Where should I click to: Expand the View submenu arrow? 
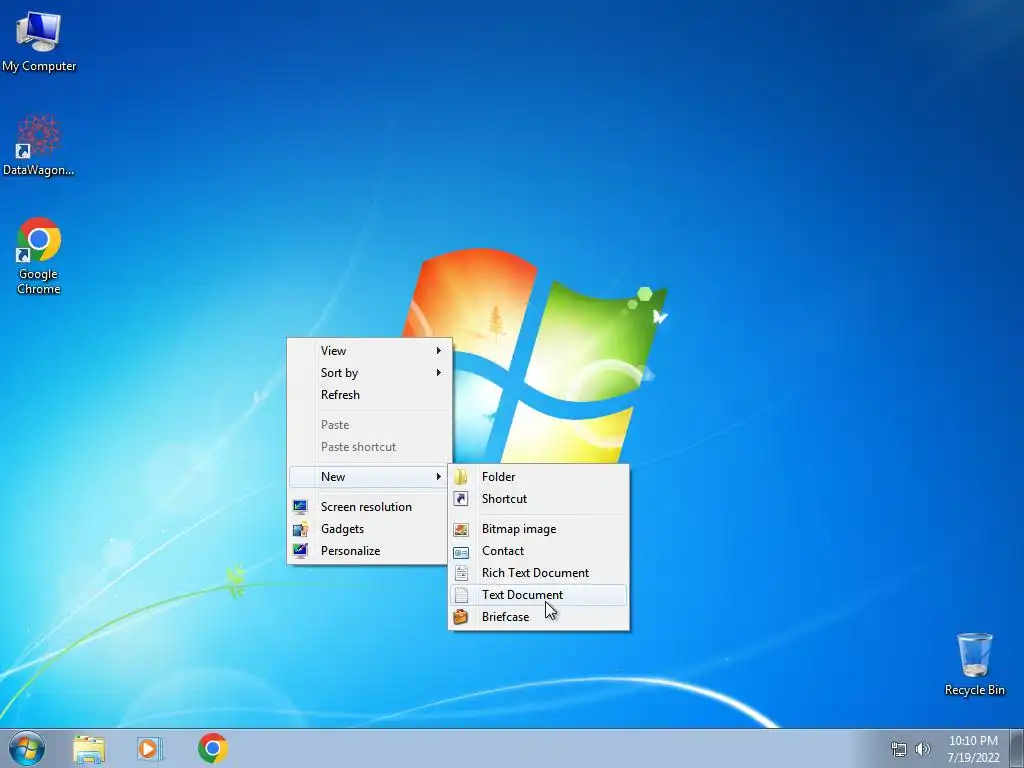click(439, 351)
